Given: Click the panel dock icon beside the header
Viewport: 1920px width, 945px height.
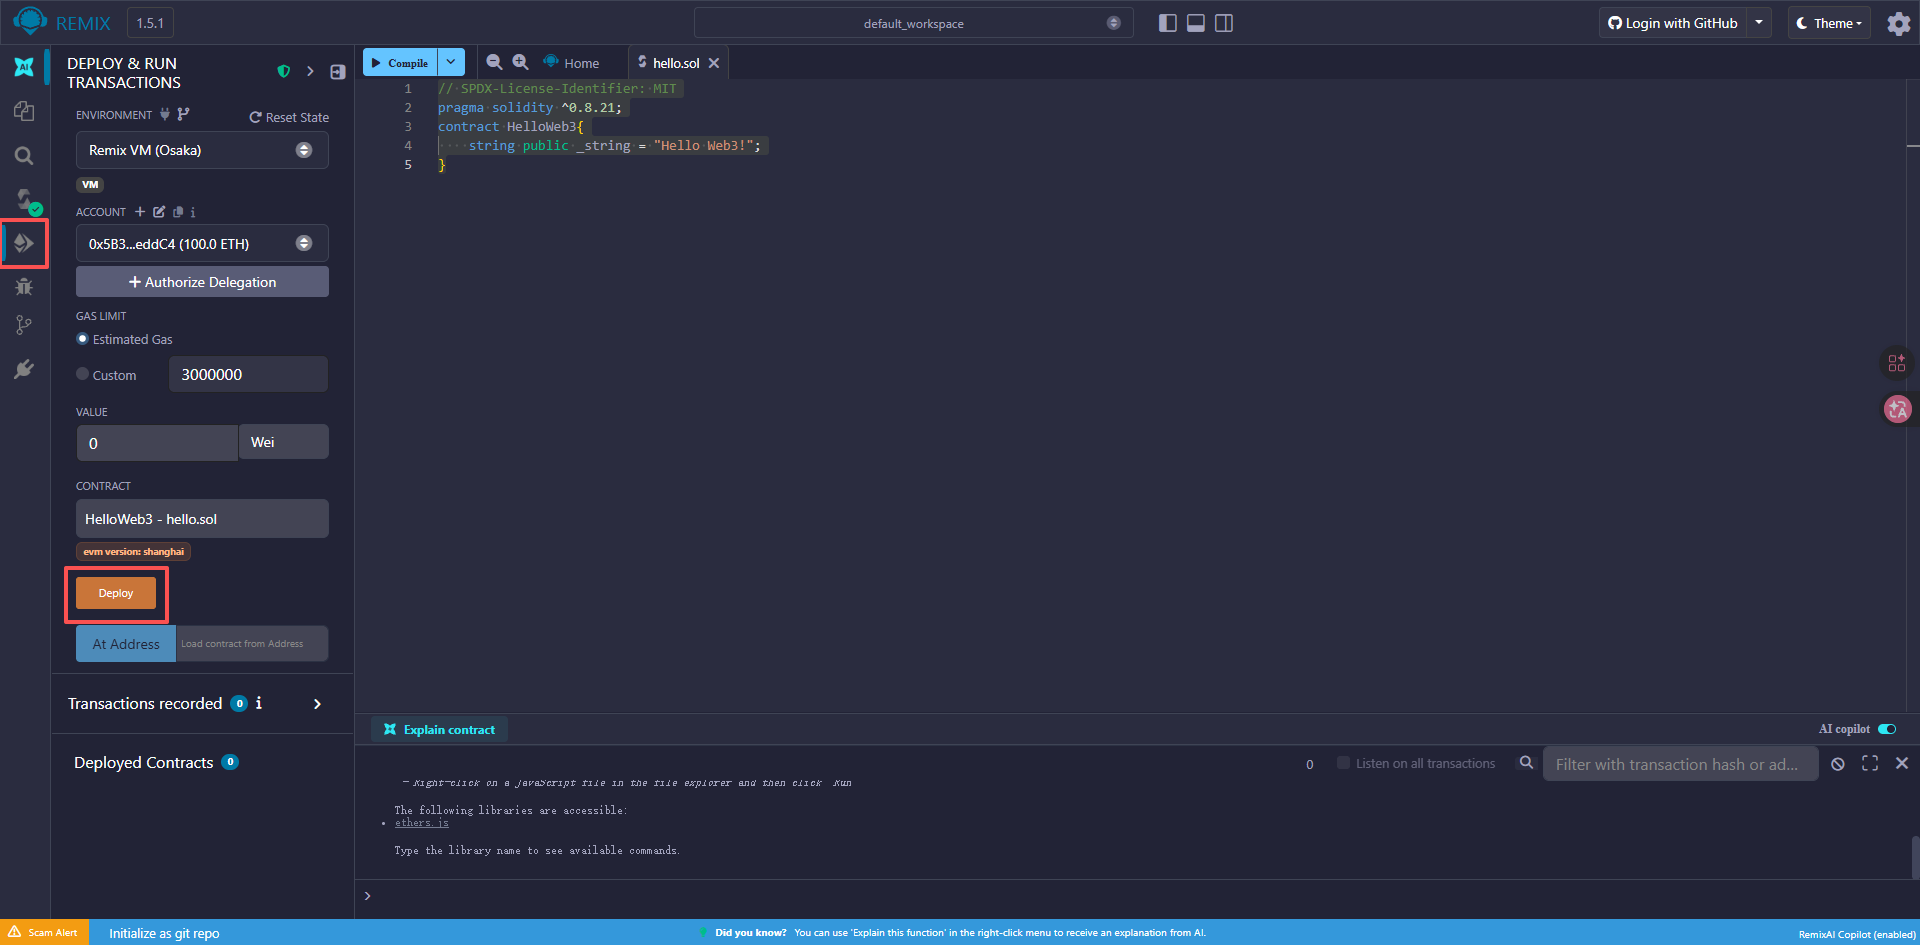Looking at the screenshot, I should [x=338, y=72].
